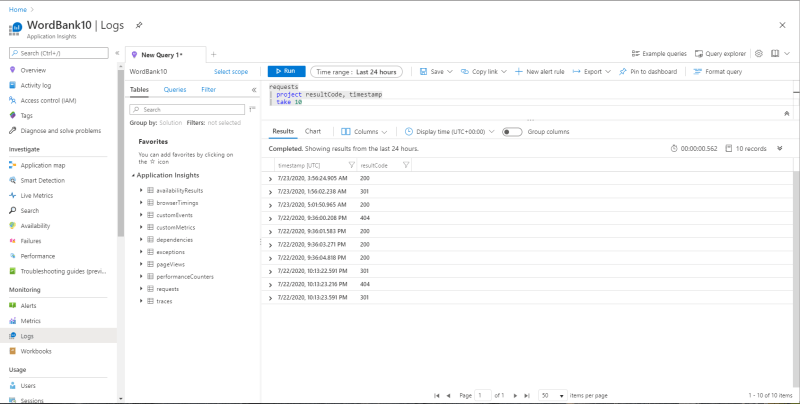This screenshot has height=404, width=800.
Task: Open Example queries
Action: tap(659, 54)
